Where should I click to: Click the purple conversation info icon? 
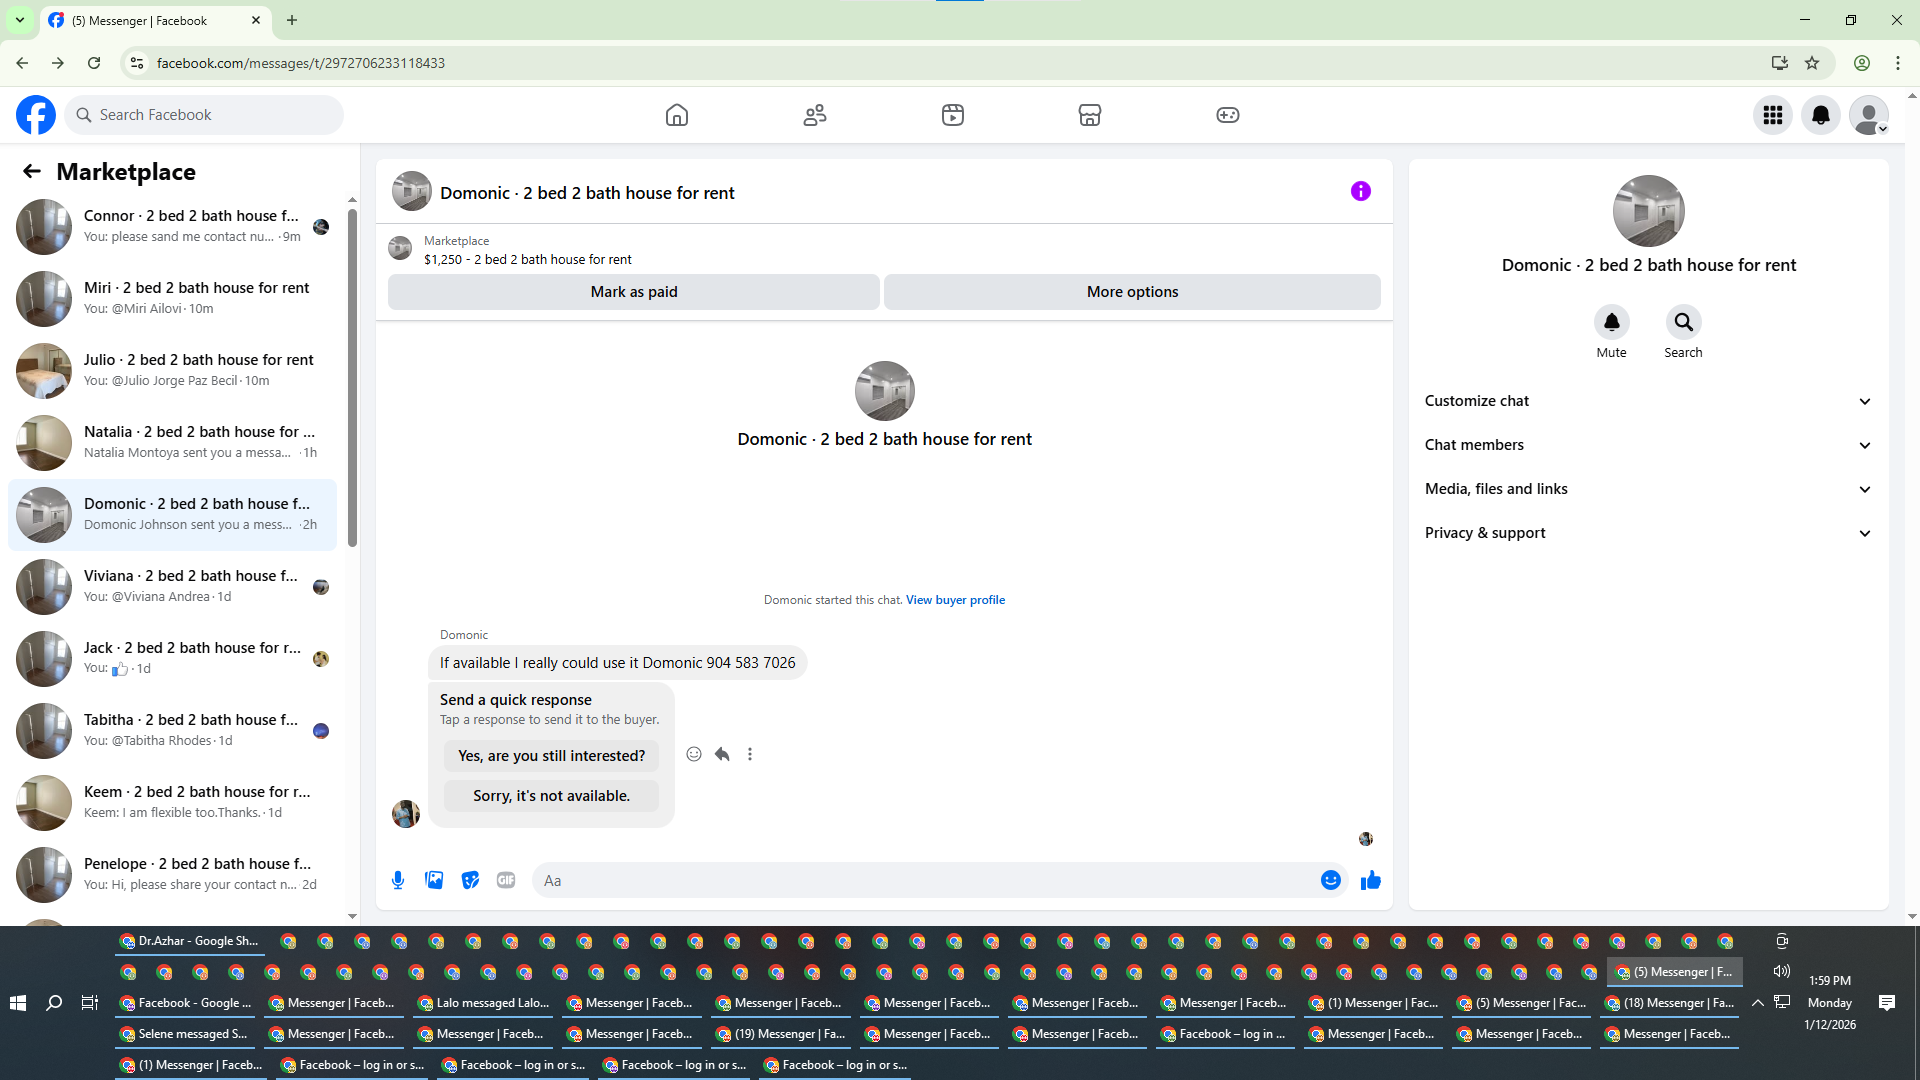coord(1360,191)
